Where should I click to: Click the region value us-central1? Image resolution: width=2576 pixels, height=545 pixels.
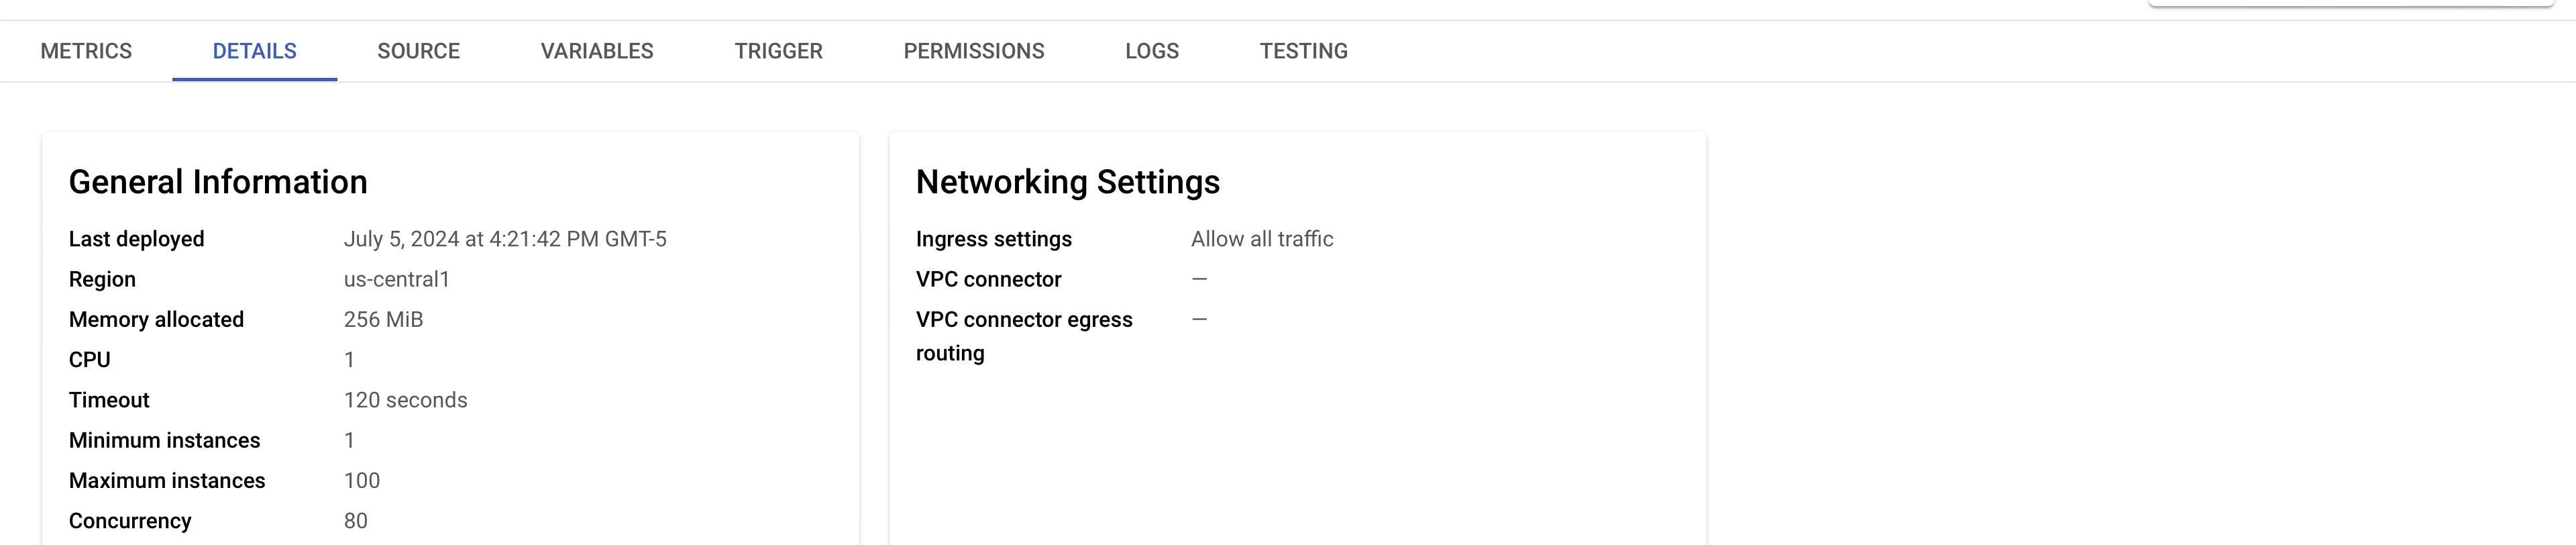click(396, 279)
